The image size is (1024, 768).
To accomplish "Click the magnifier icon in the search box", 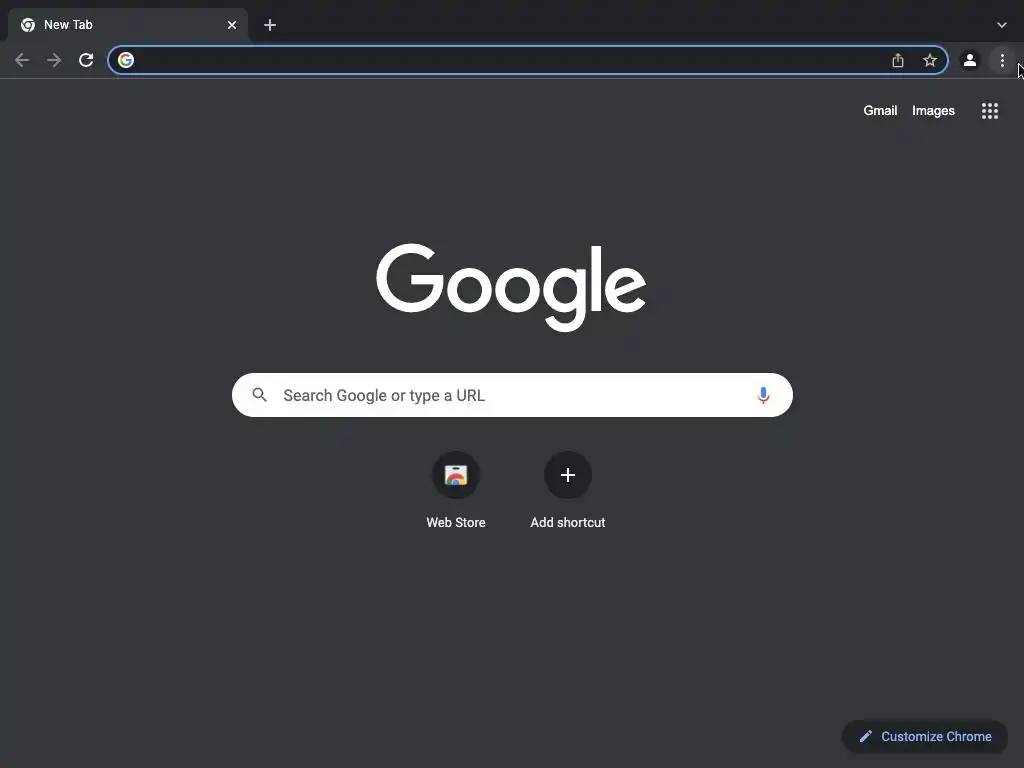I will [260, 395].
